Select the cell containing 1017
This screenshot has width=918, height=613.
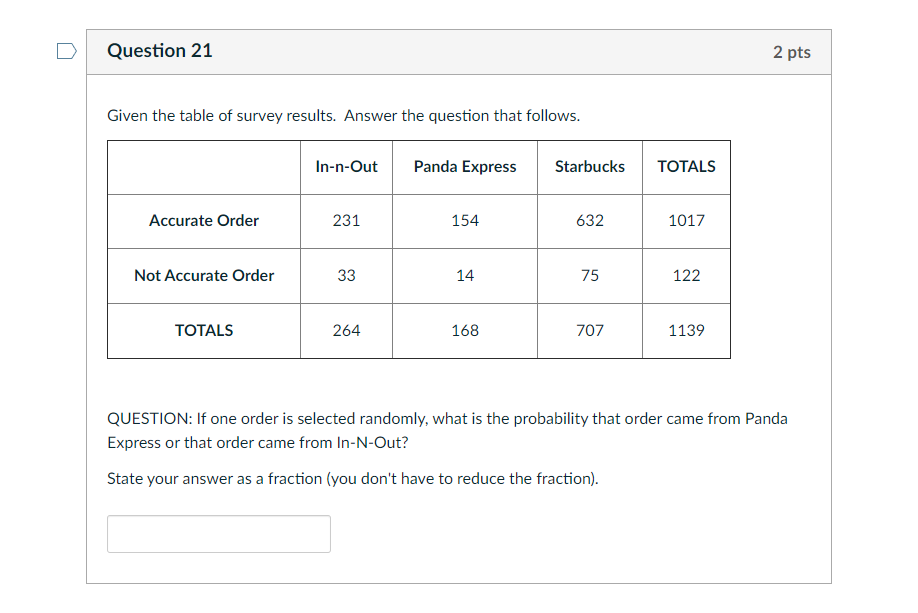686,221
